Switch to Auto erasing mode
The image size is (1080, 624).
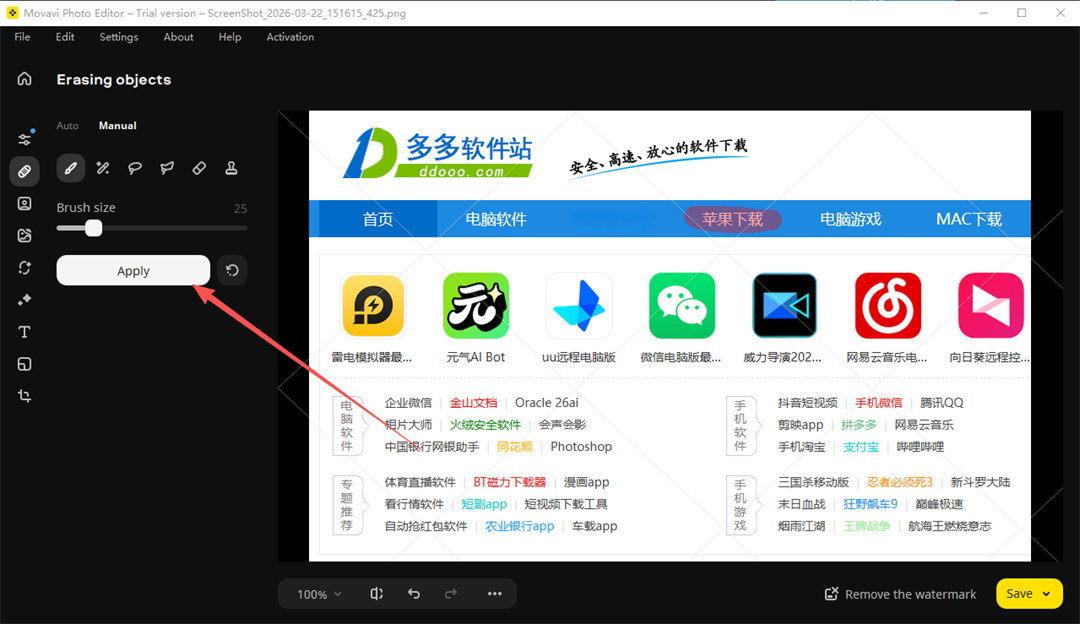click(68, 125)
